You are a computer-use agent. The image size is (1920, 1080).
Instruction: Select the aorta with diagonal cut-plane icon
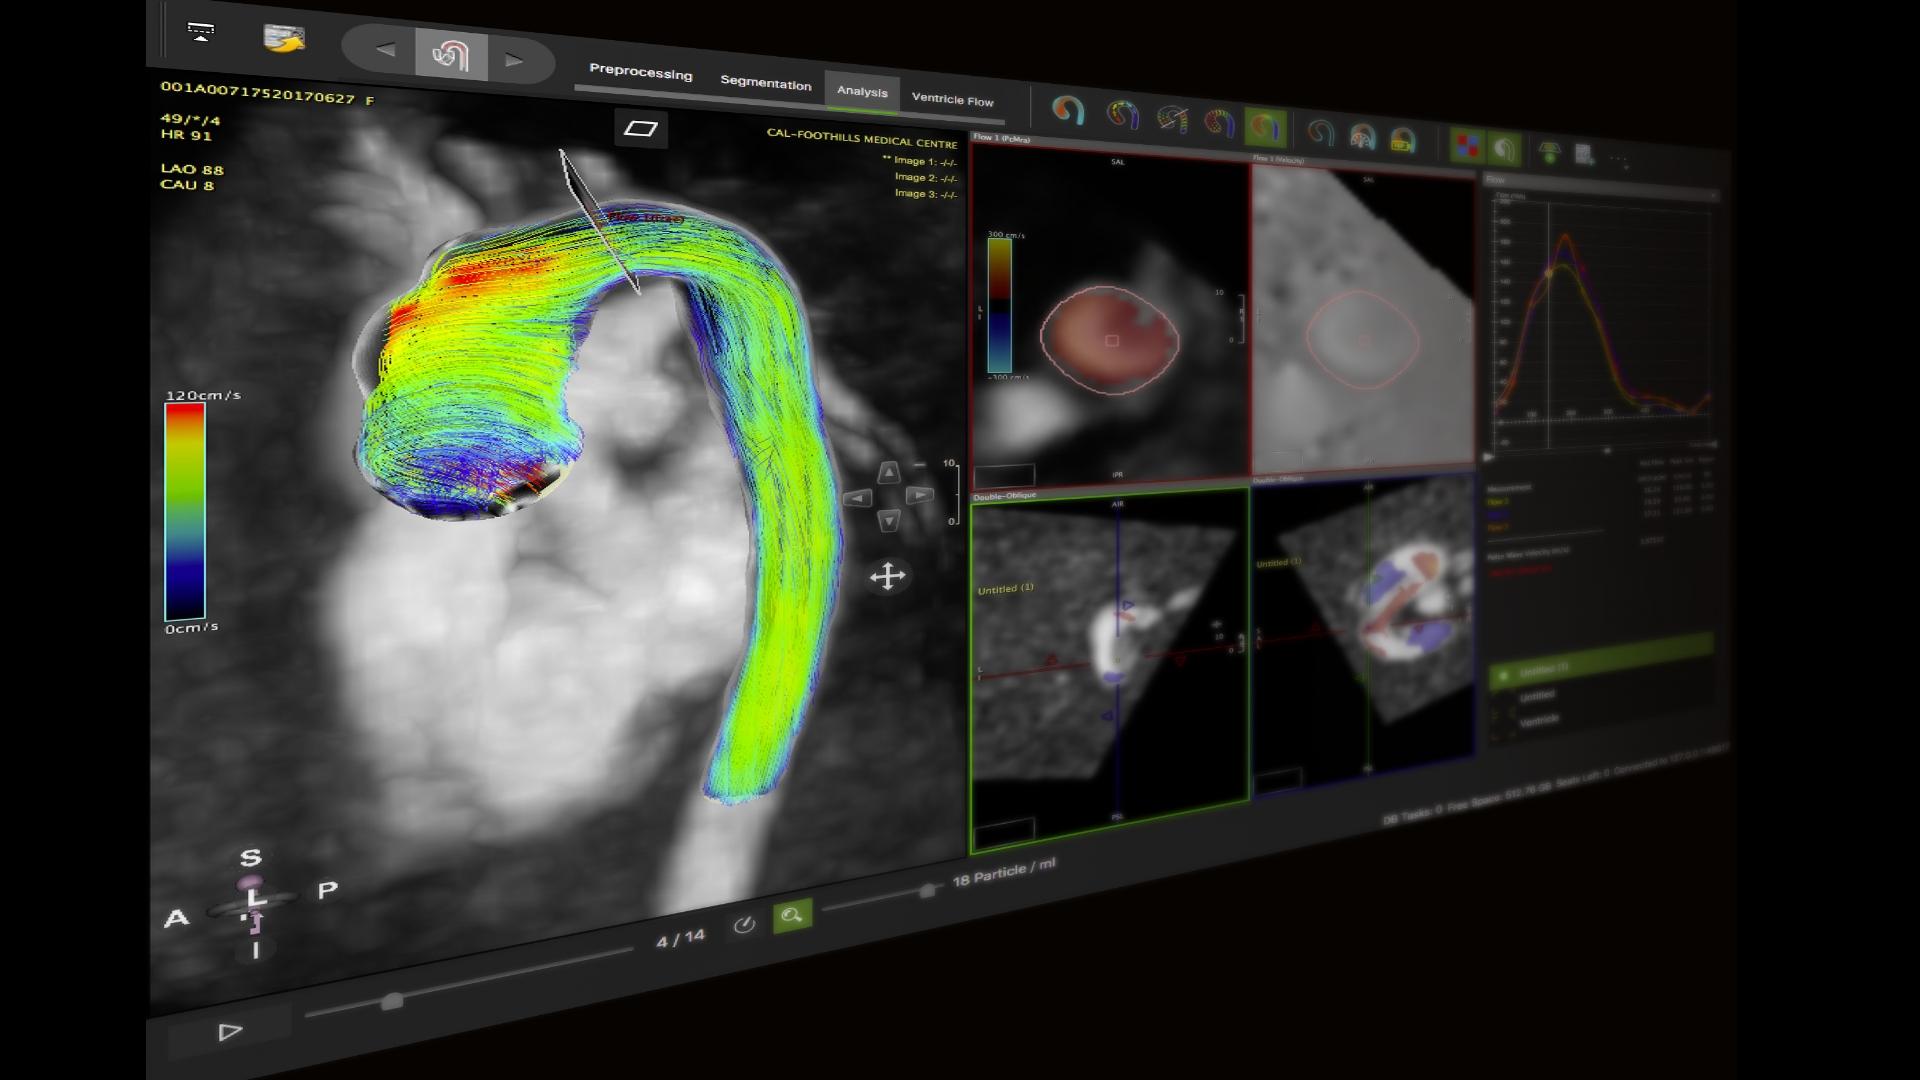[x=1172, y=120]
